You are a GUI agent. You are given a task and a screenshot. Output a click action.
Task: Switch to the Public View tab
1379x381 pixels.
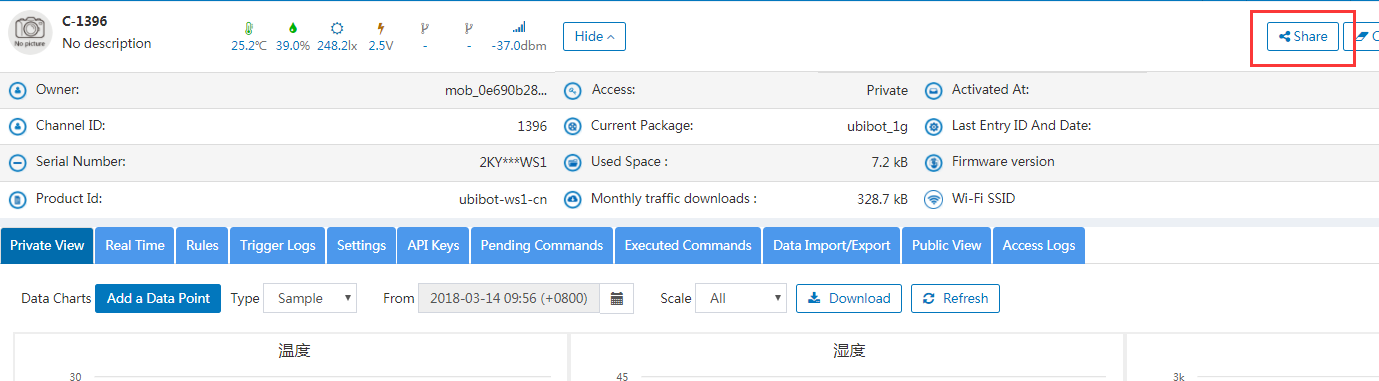(946, 246)
